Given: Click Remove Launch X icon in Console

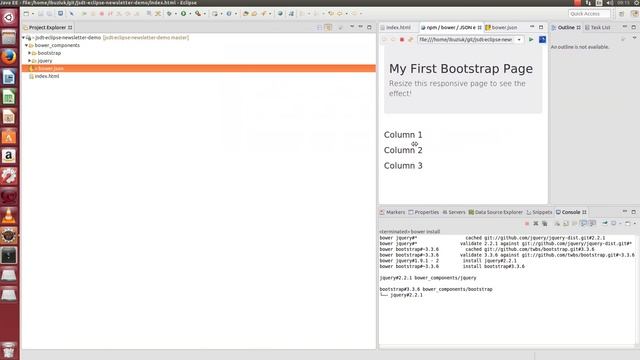Looking at the screenshot, I should point(536,224).
